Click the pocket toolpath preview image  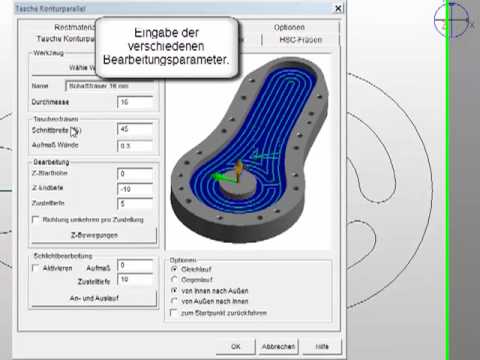(x=248, y=152)
